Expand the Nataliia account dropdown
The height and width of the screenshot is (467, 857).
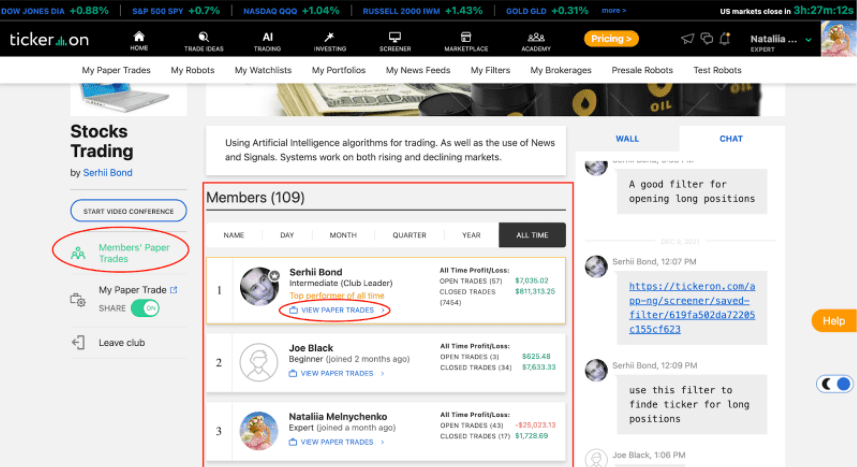click(808, 39)
